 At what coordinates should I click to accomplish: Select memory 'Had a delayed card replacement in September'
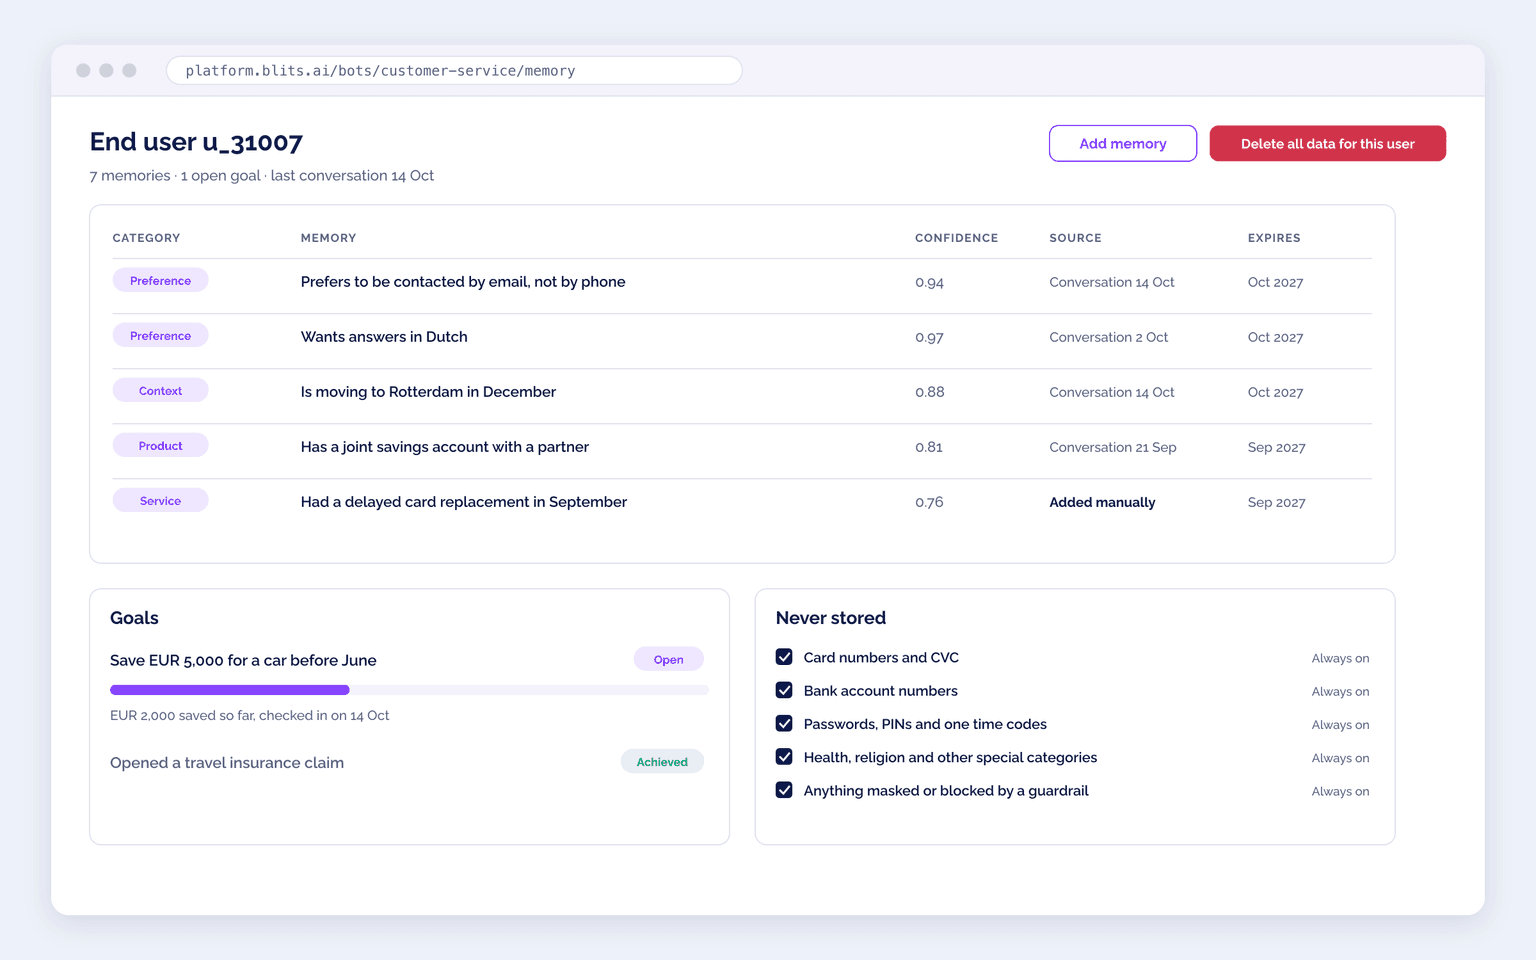click(464, 502)
